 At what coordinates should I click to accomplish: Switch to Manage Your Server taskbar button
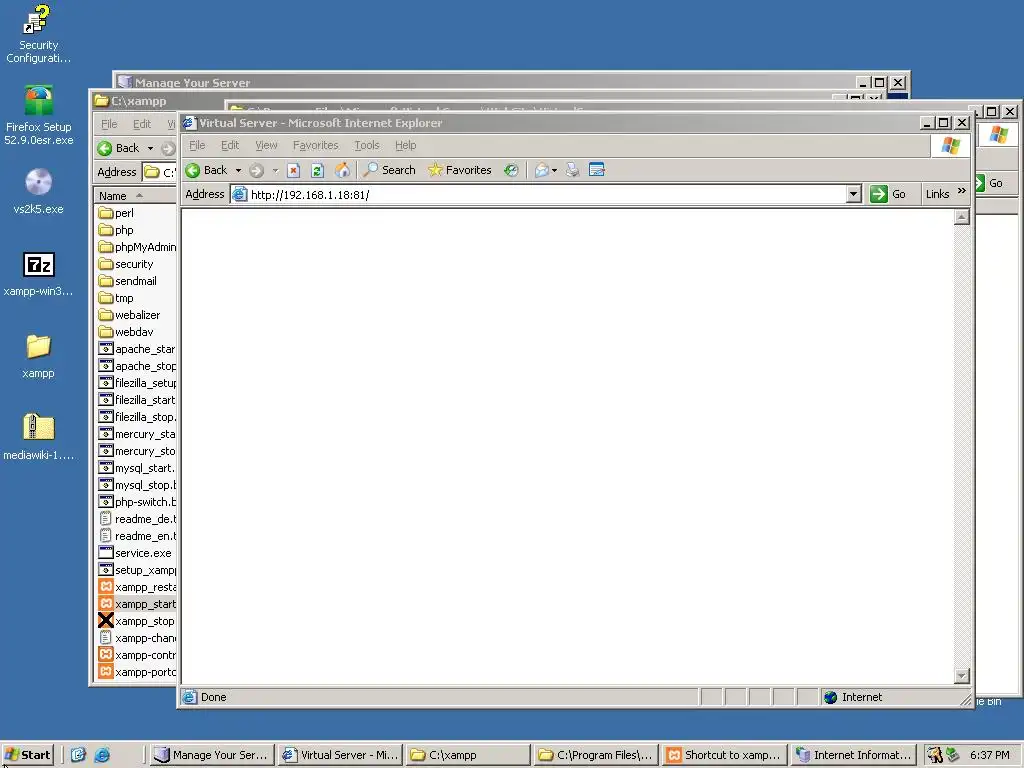[211, 755]
